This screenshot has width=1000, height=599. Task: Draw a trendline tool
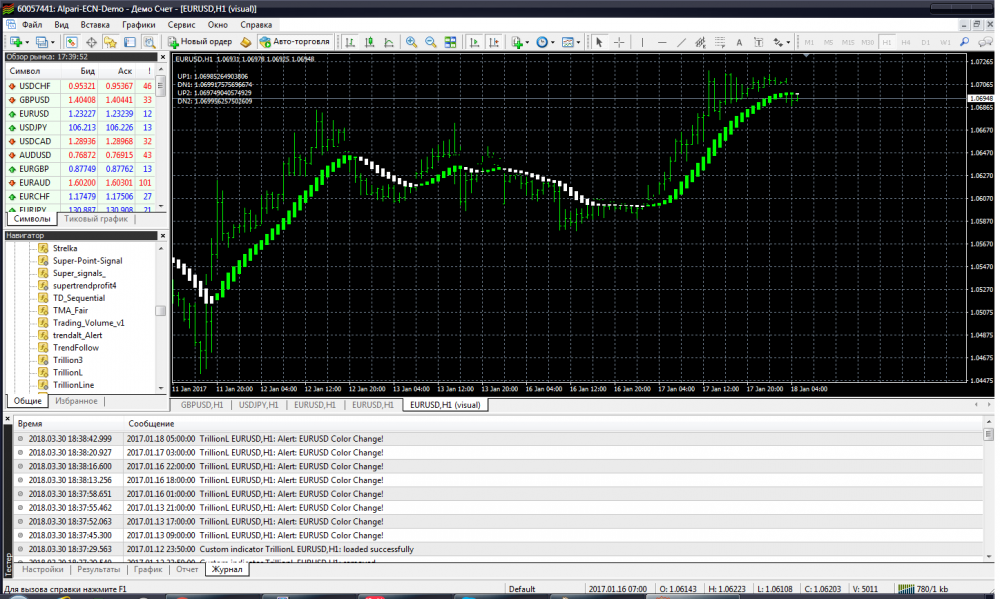pos(681,42)
